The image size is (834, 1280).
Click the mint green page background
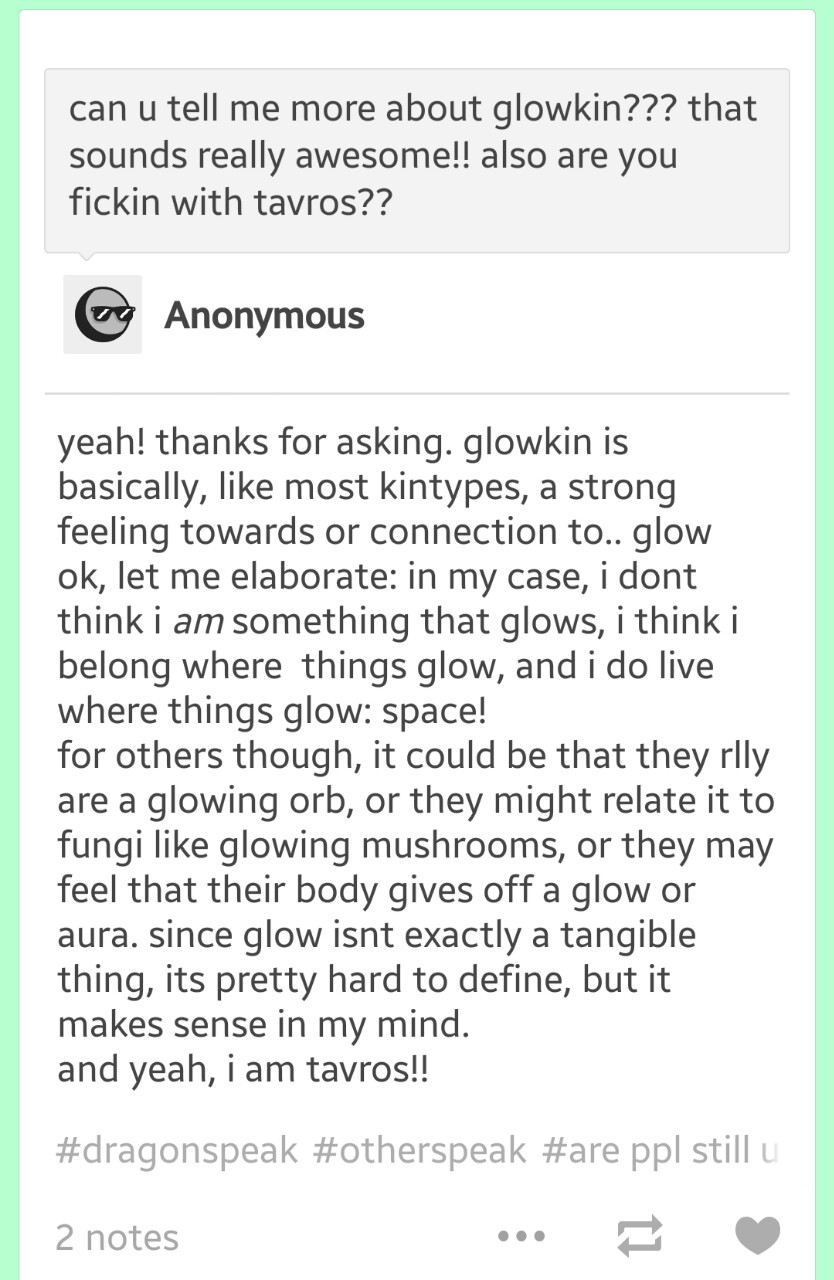click(x=9, y=640)
